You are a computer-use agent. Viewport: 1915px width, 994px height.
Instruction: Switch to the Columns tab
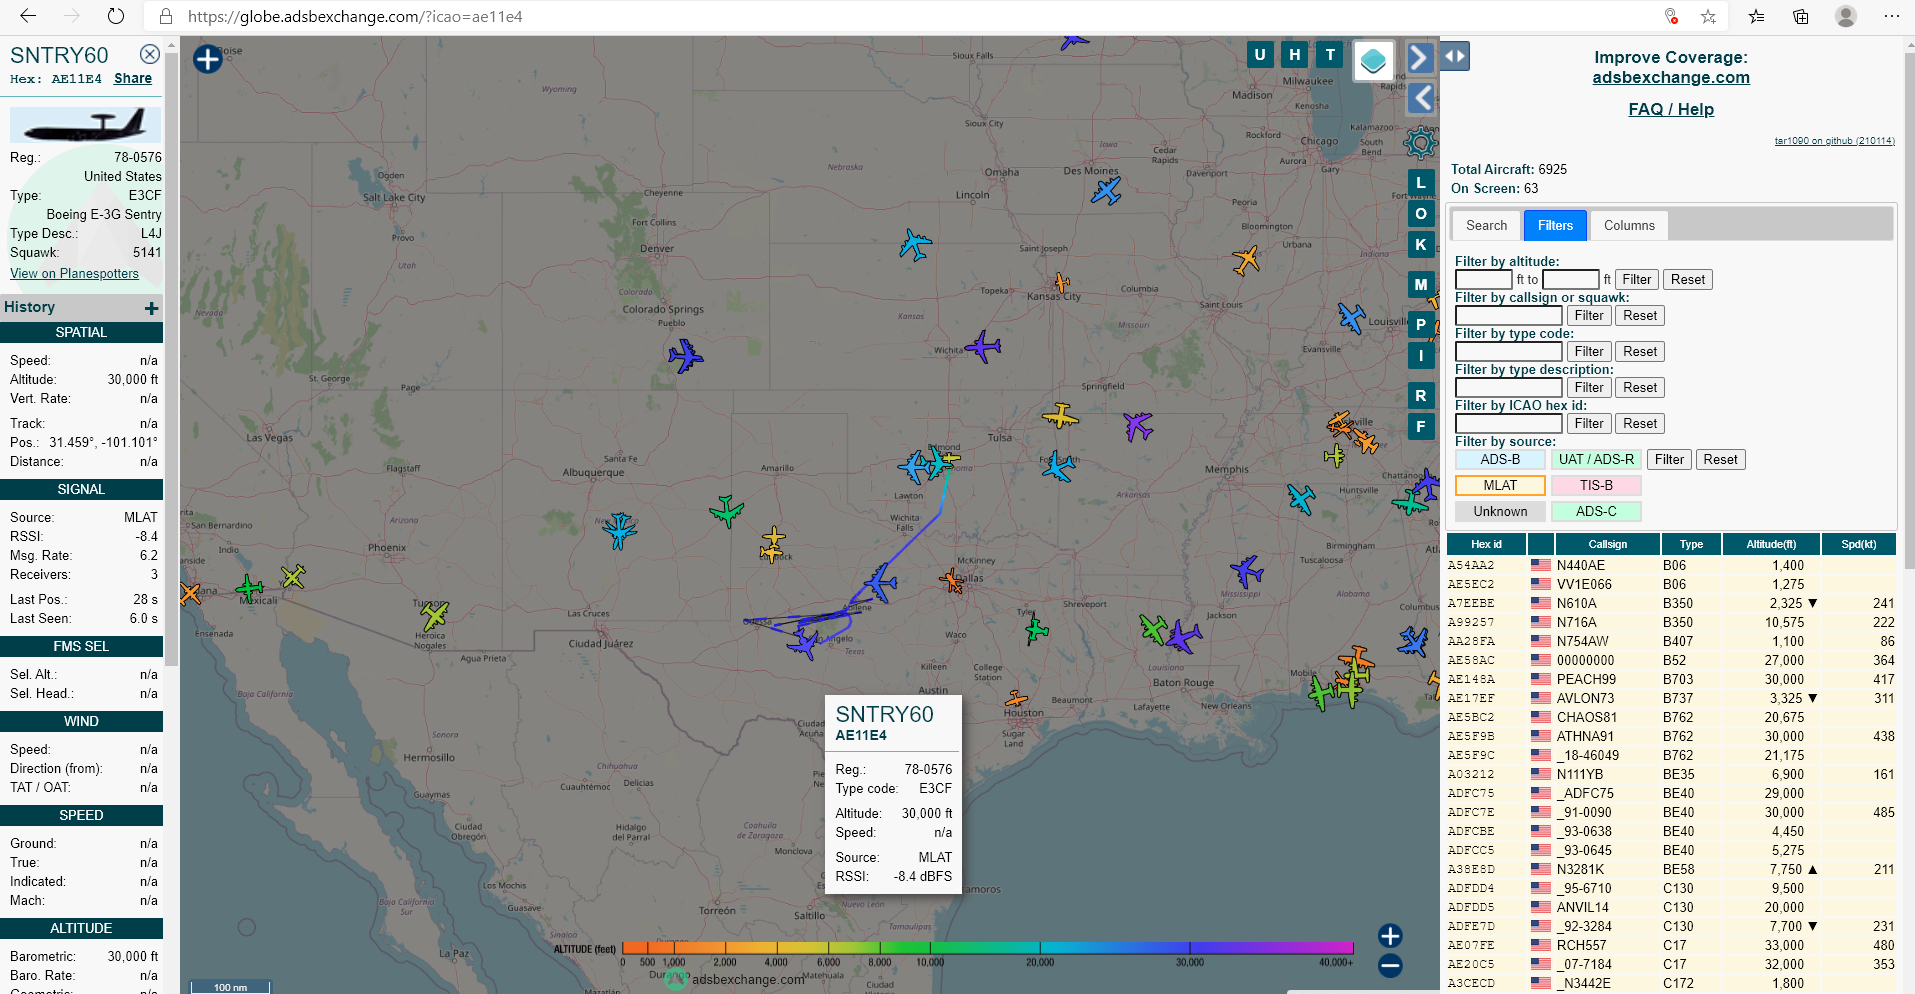(x=1629, y=225)
